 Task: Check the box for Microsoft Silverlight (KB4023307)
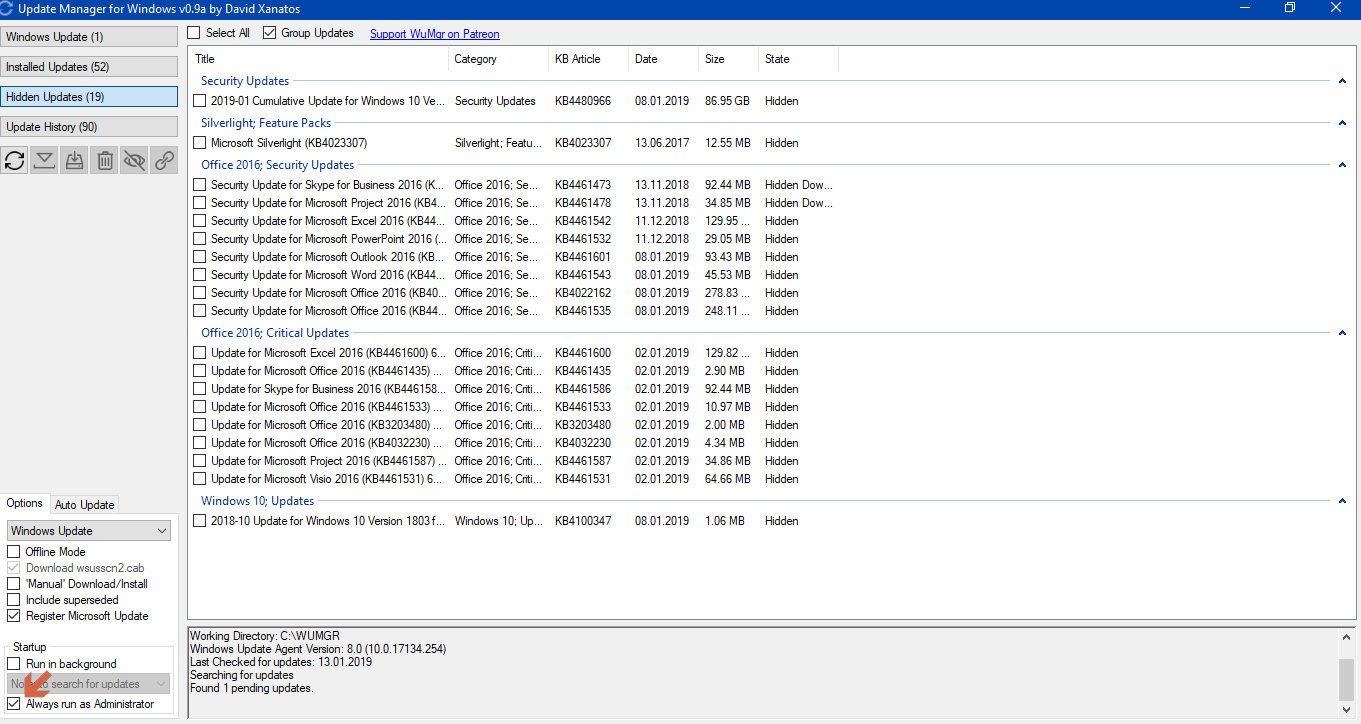click(x=200, y=143)
